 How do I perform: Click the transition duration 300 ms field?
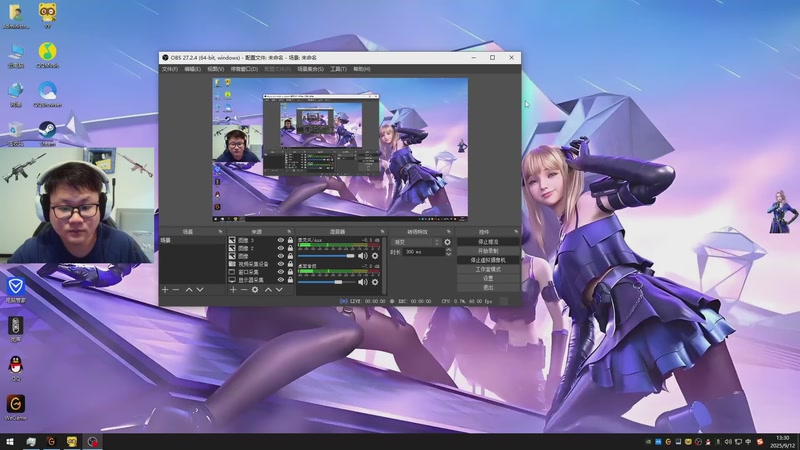coord(423,252)
